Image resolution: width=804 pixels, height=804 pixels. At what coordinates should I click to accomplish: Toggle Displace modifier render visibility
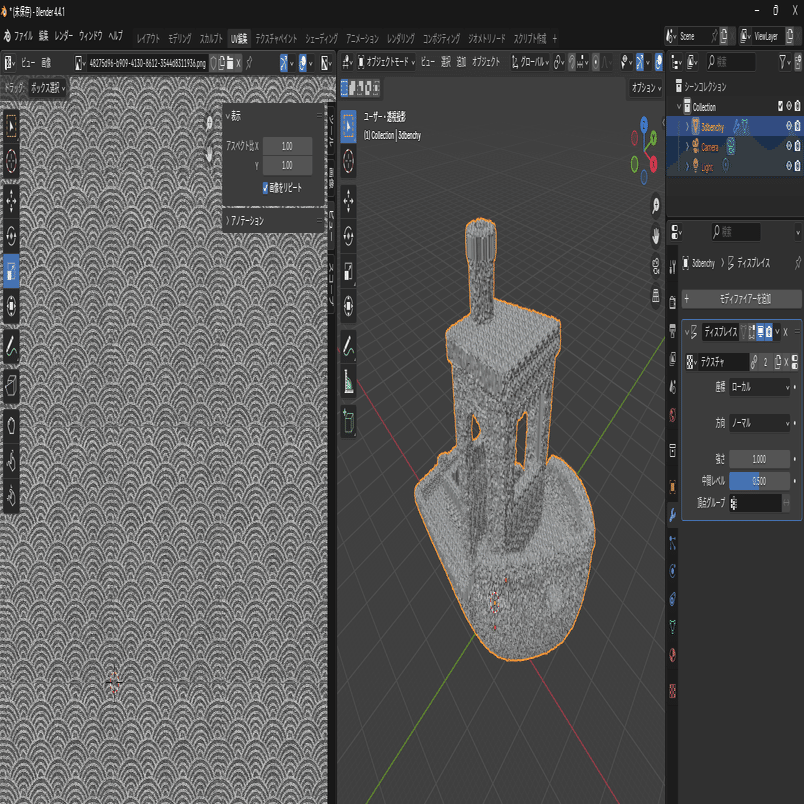(x=769, y=331)
